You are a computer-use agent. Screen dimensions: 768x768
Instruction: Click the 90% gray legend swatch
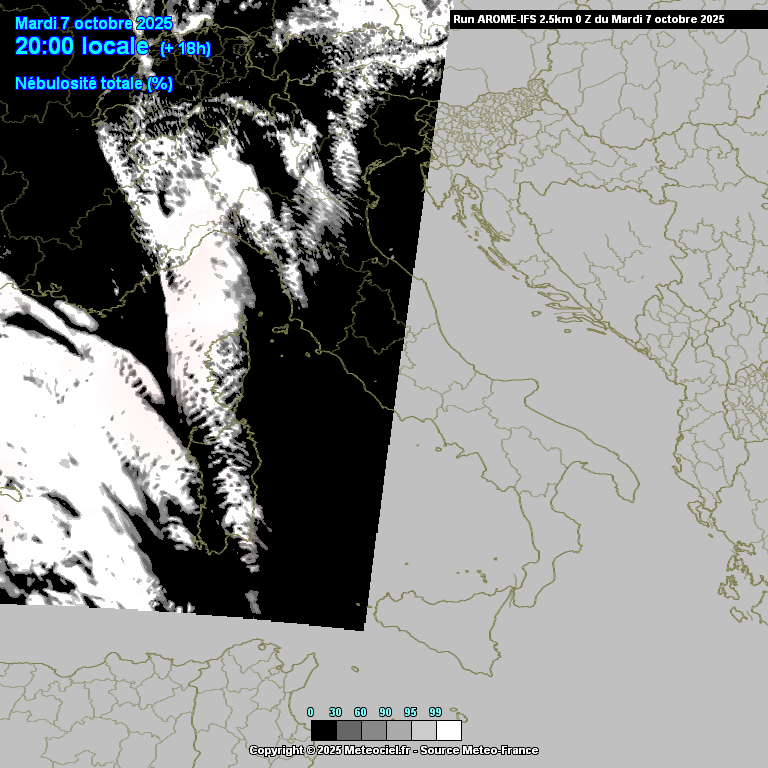[x=398, y=730]
